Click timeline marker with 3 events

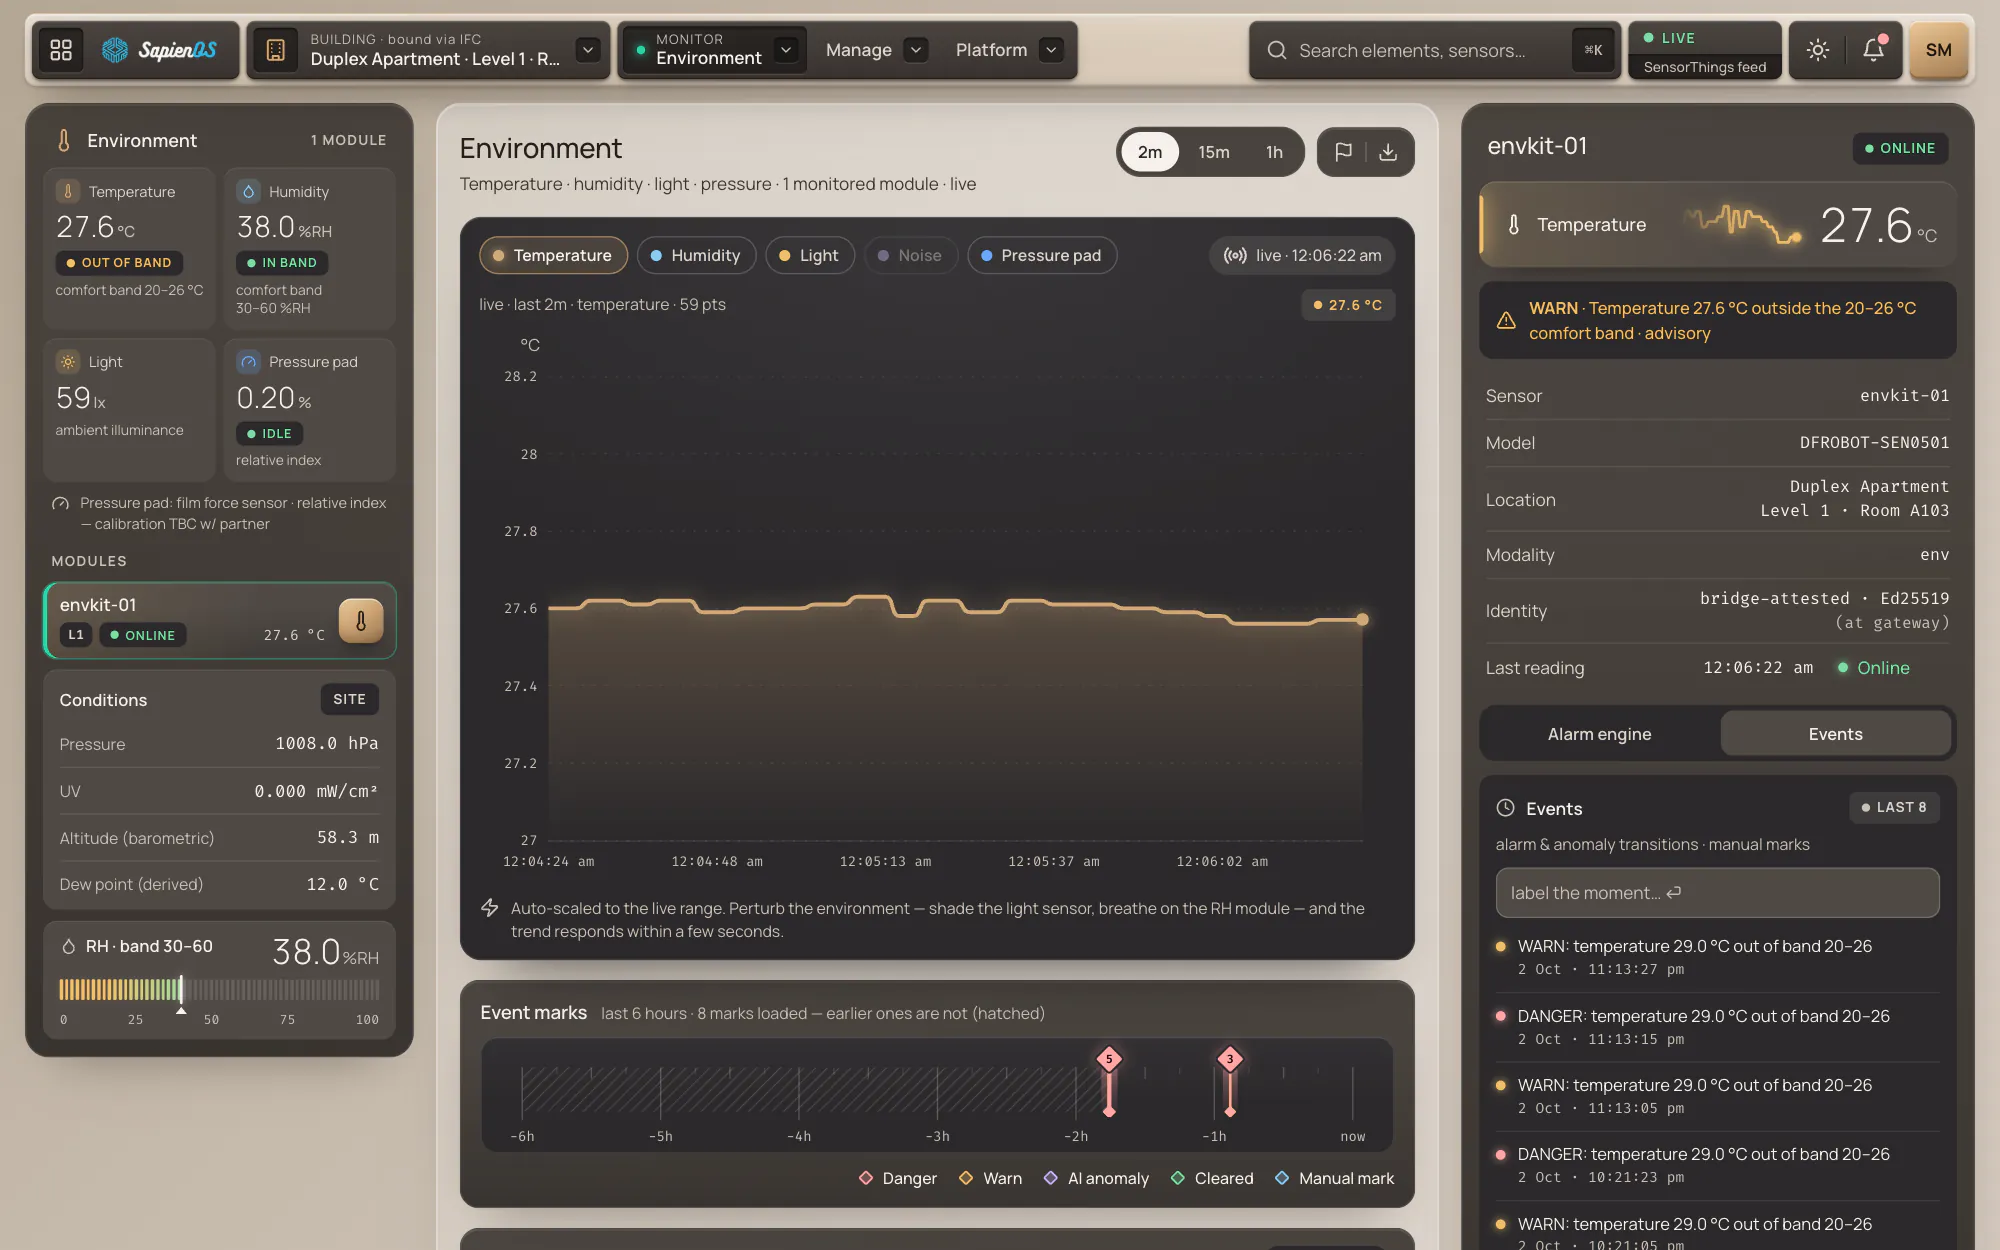pyautogui.click(x=1230, y=1059)
